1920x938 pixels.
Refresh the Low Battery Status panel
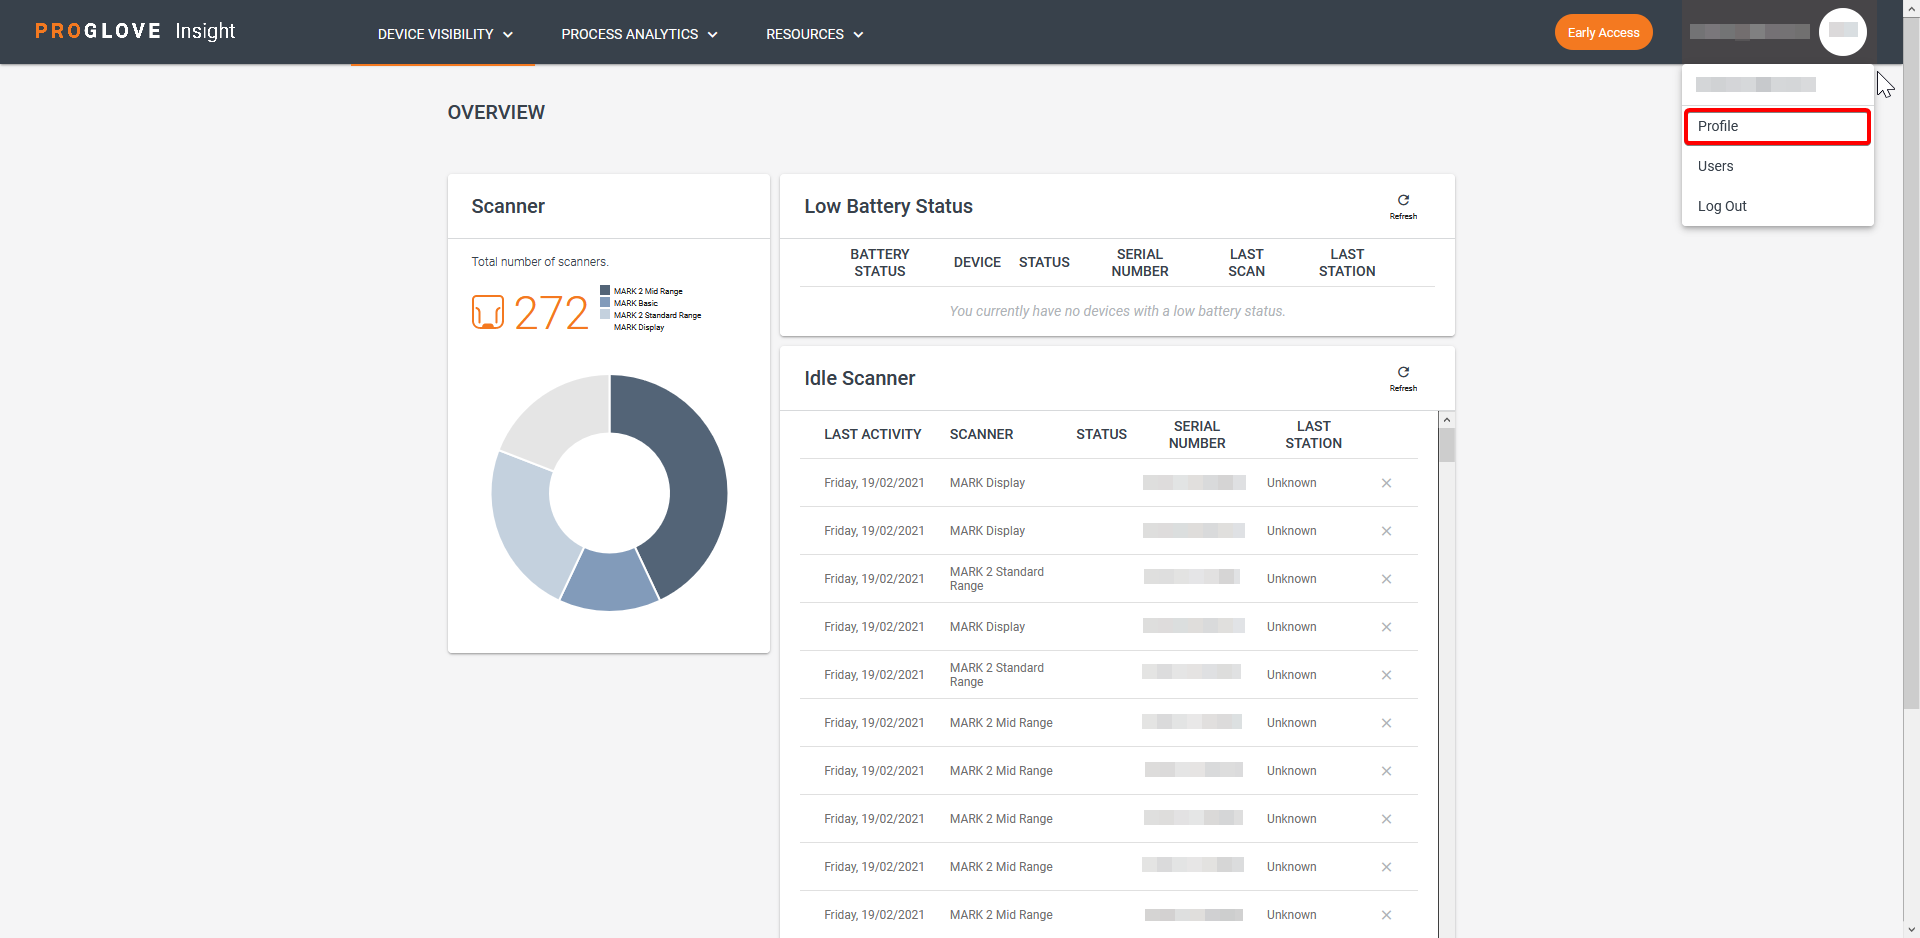[1403, 206]
